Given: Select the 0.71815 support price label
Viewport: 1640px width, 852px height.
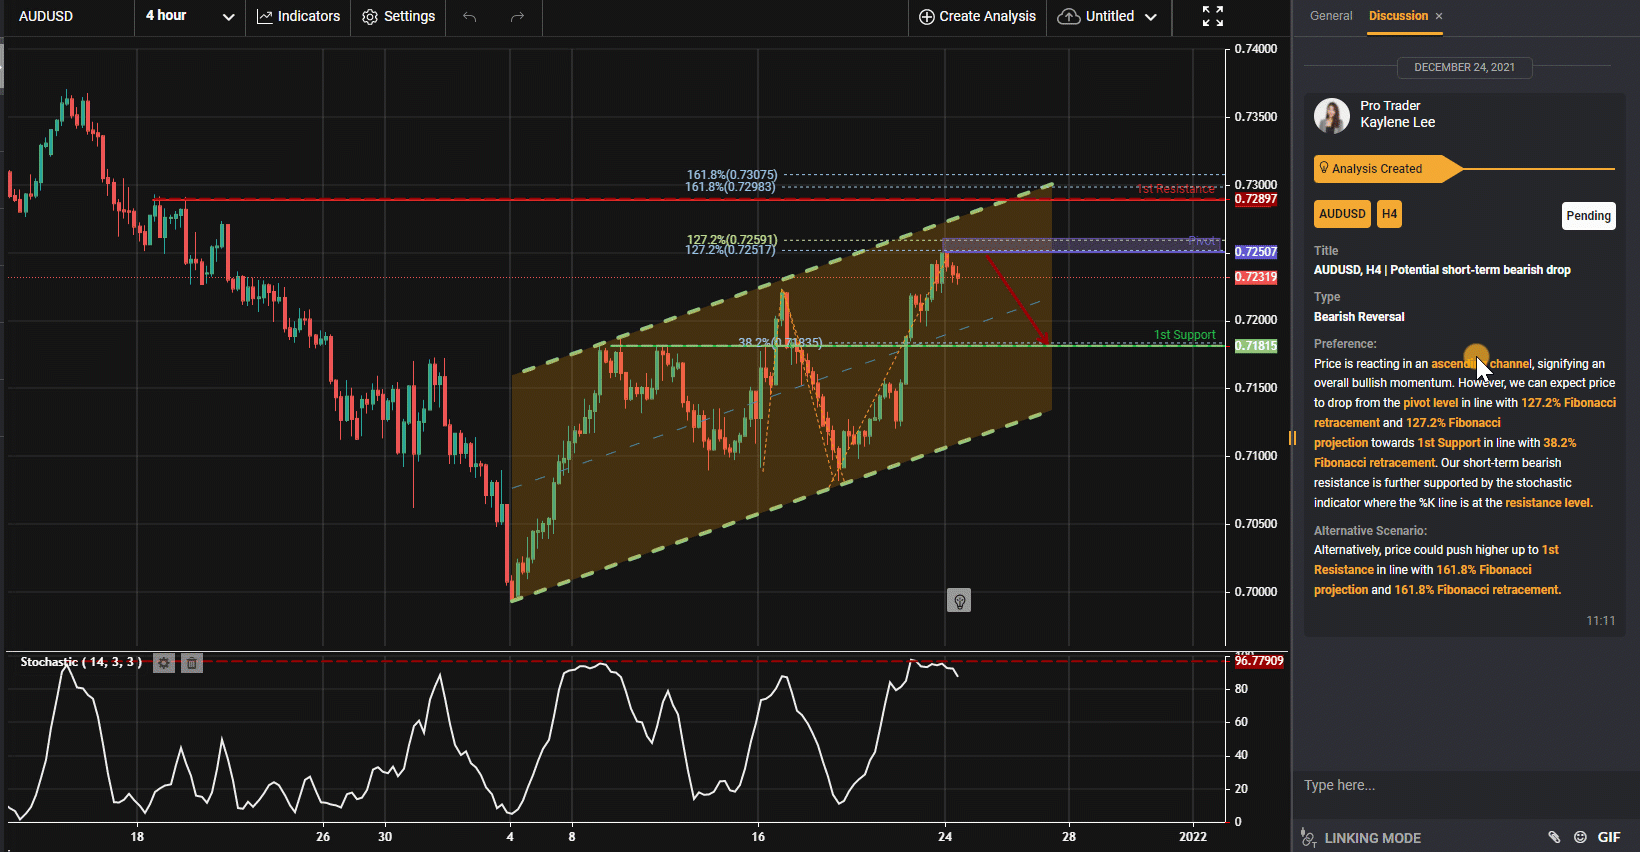Looking at the screenshot, I should (x=1256, y=346).
